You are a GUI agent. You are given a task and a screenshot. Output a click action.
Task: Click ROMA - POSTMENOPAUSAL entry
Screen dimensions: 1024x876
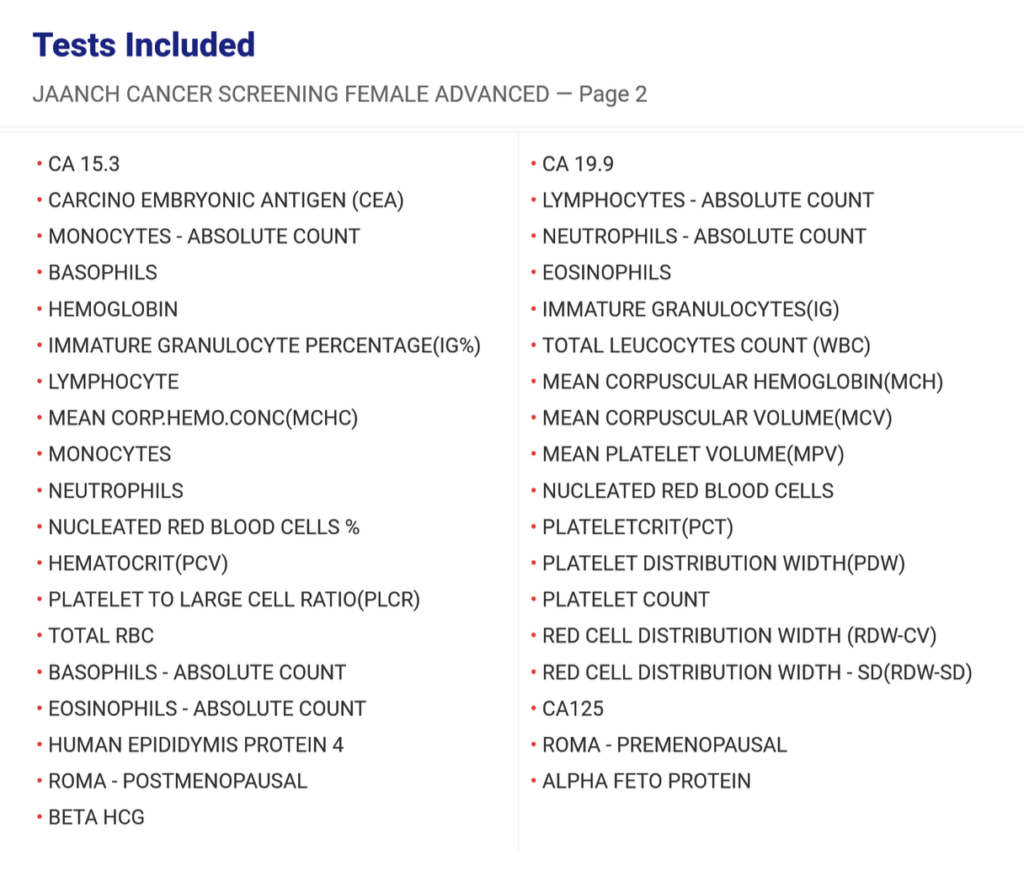[178, 781]
